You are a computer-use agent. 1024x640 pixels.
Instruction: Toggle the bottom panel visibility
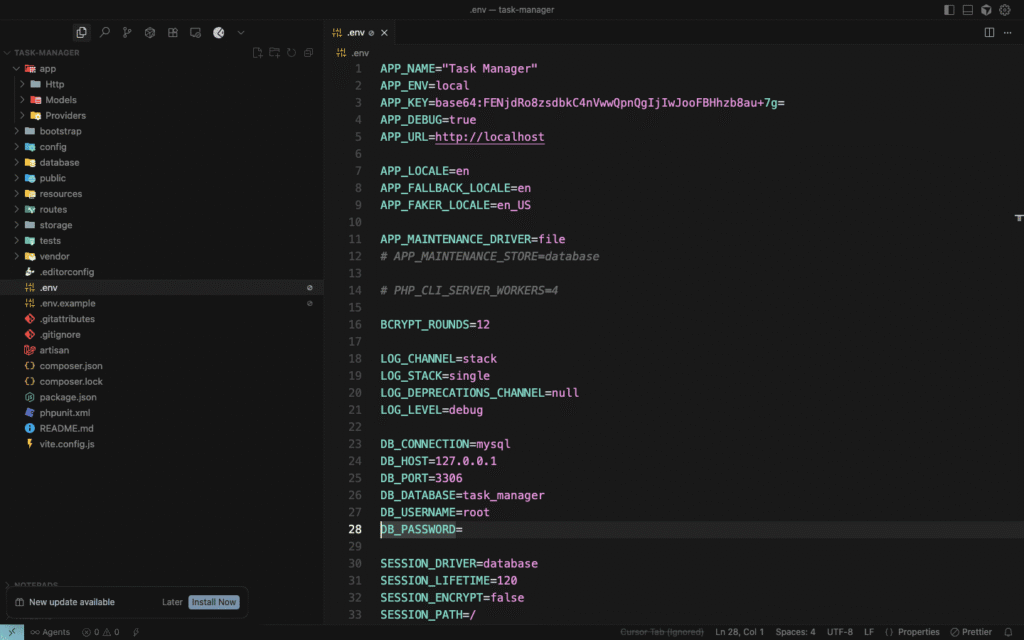click(x=967, y=10)
